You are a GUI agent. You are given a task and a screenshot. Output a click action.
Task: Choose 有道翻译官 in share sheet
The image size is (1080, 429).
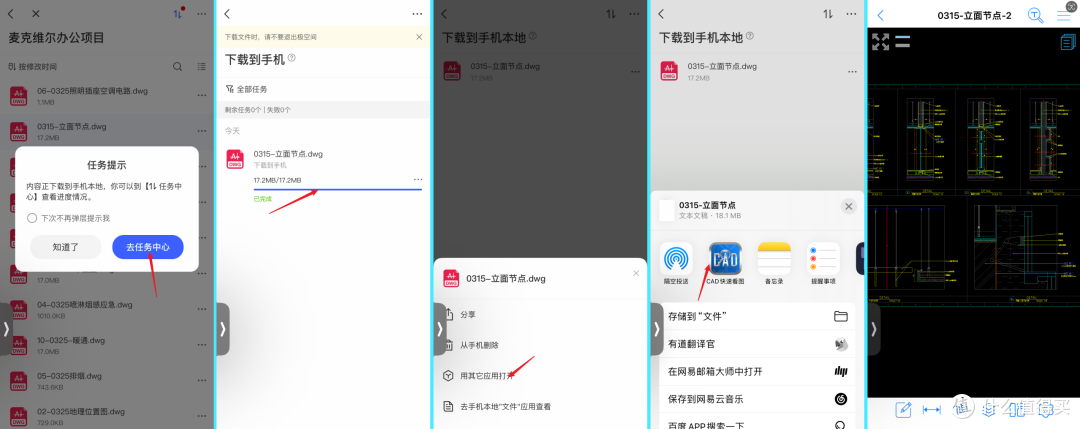(x=757, y=344)
